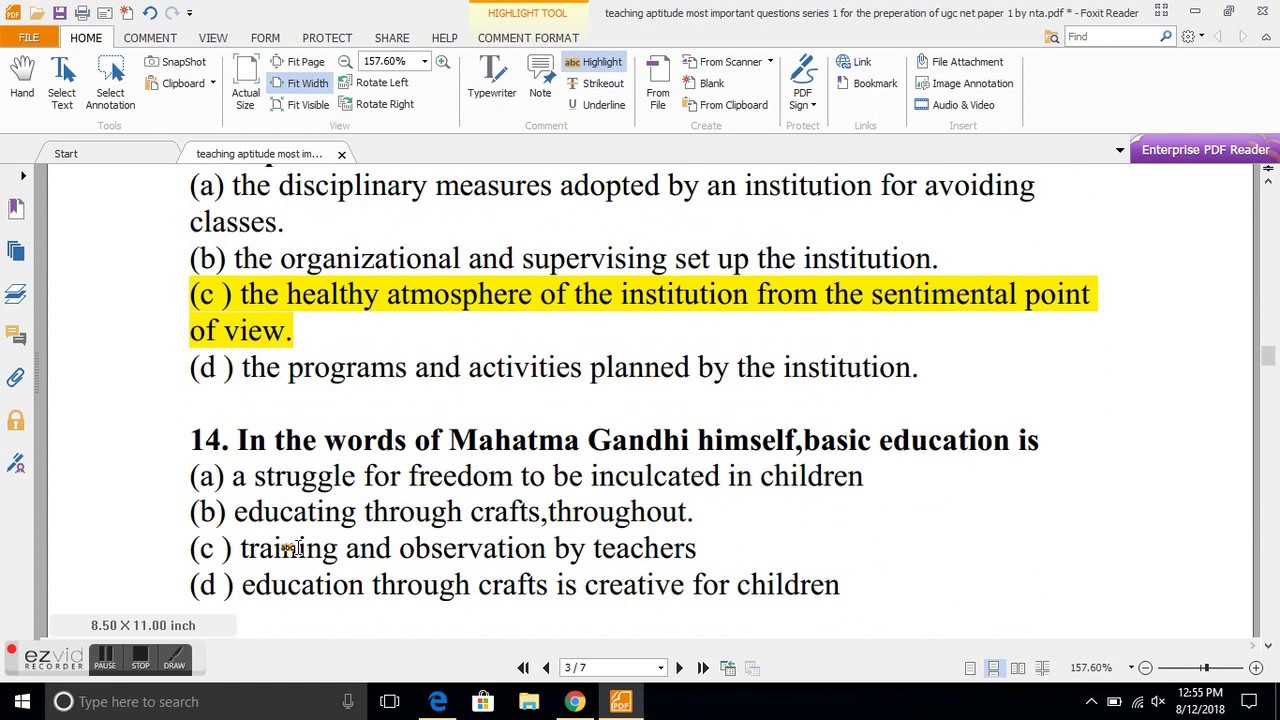Insert Audio & Video
1280x720 pixels.
(954, 104)
